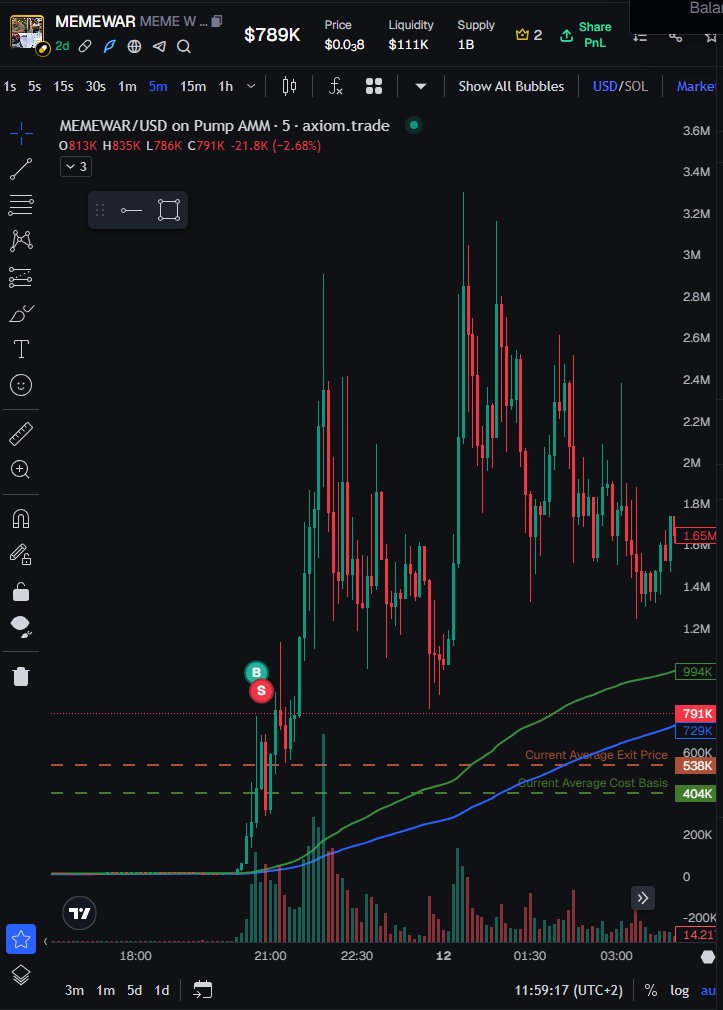
Task: Open the feather pill icon link
Action: (x=110, y=46)
